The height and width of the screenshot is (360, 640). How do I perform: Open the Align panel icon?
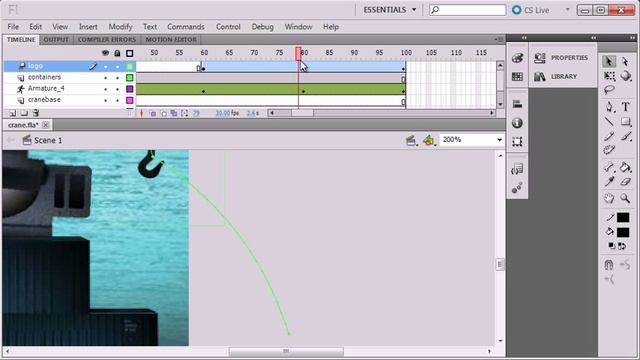click(x=517, y=104)
